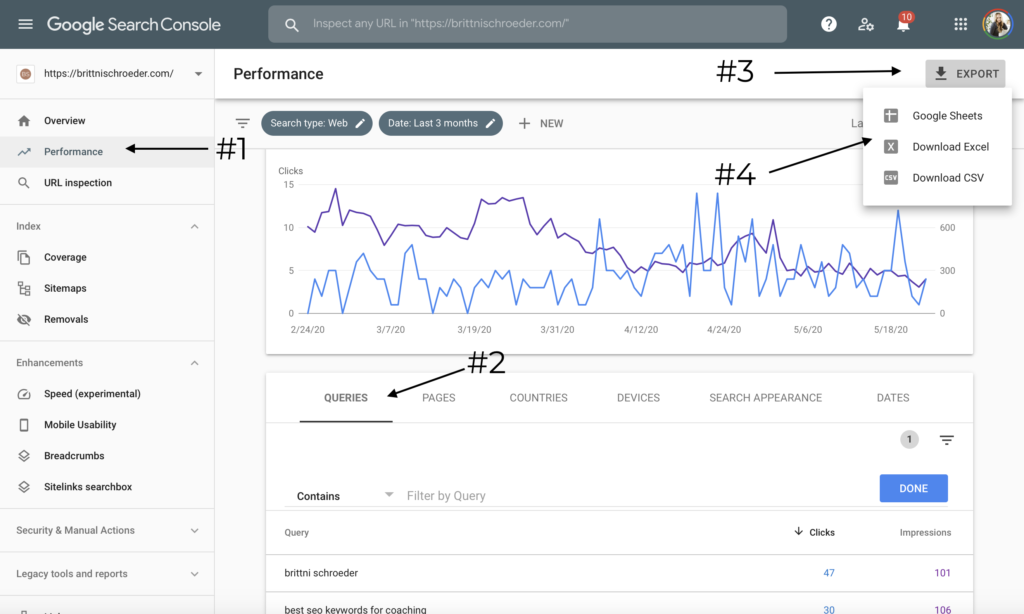Click the active filter count badge
1024x614 pixels.
[909, 440]
